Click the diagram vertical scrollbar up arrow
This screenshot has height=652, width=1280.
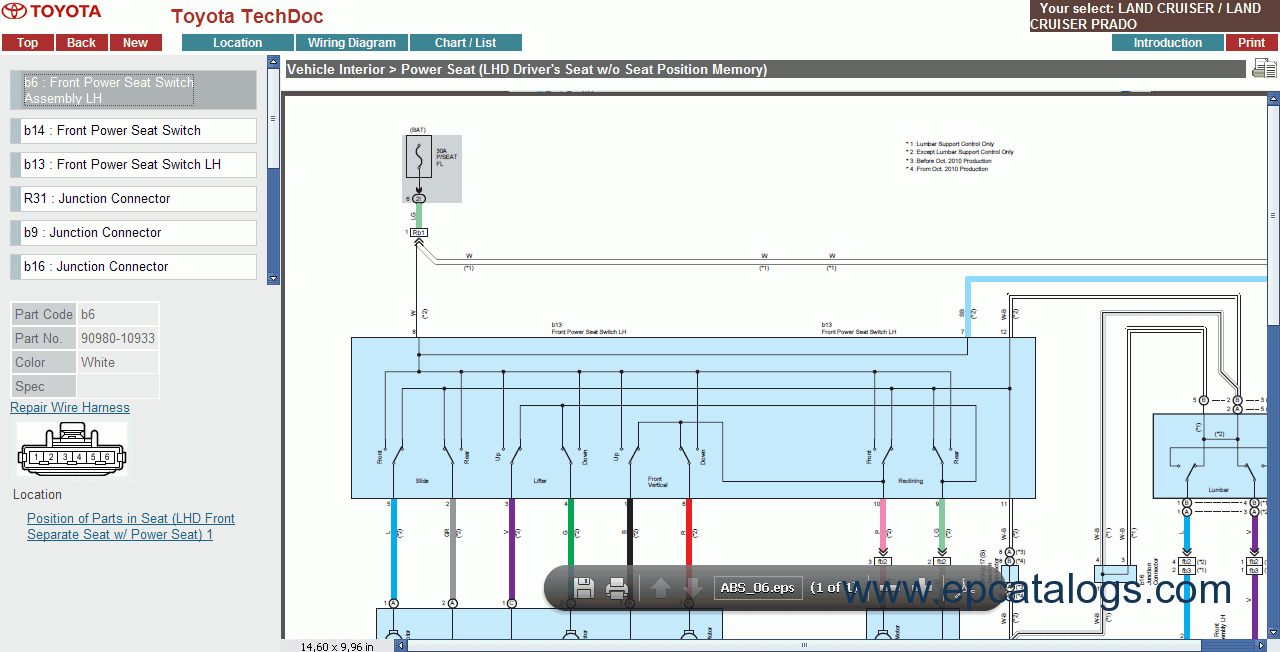coord(1273,100)
